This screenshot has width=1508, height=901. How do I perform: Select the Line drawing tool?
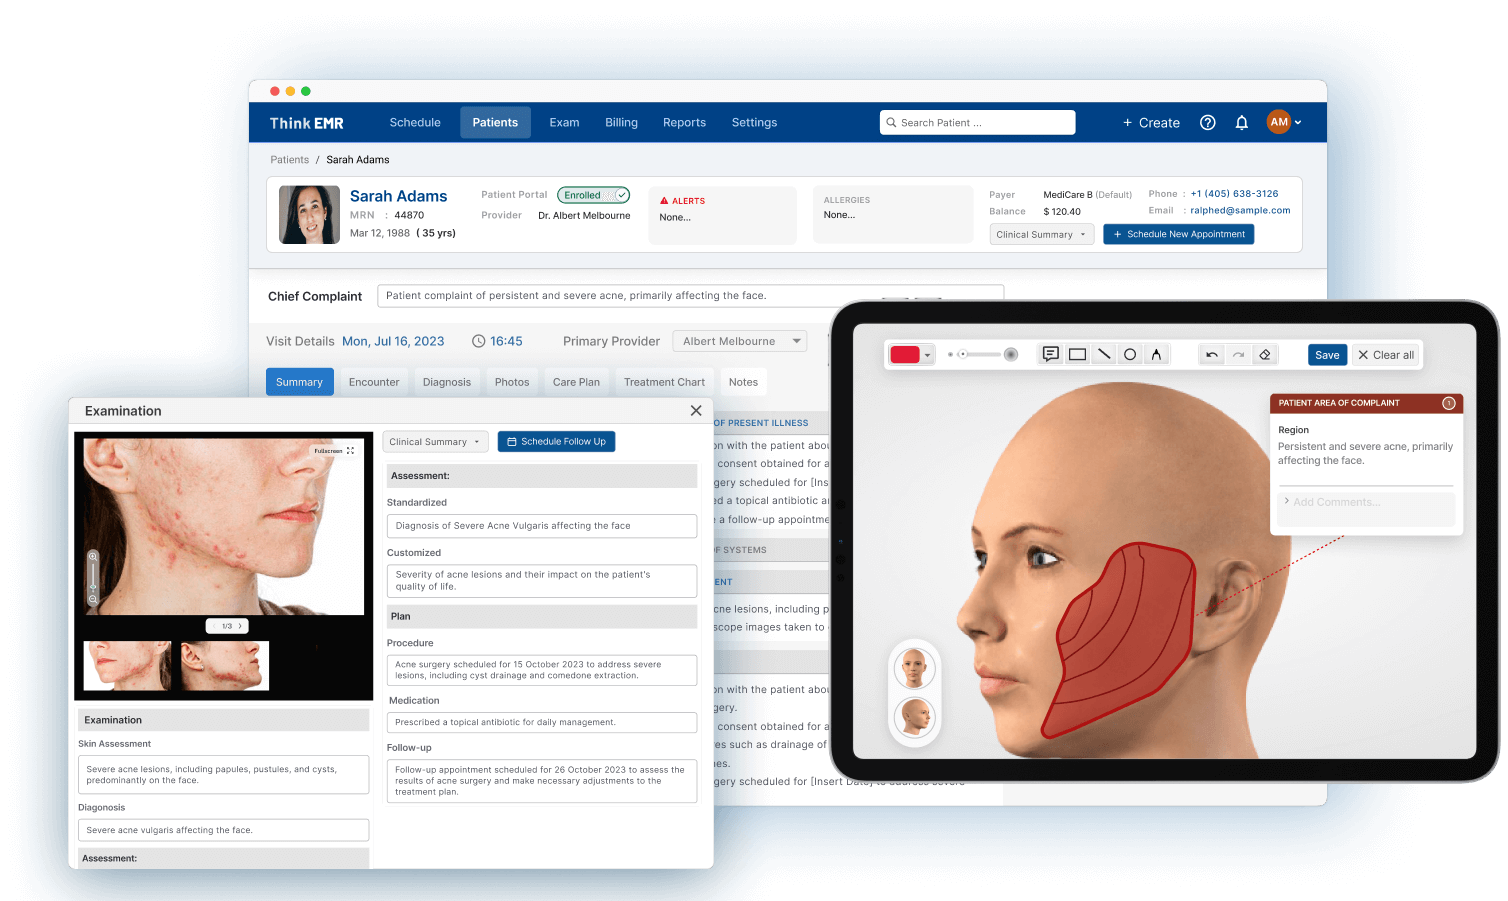[1104, 353]
